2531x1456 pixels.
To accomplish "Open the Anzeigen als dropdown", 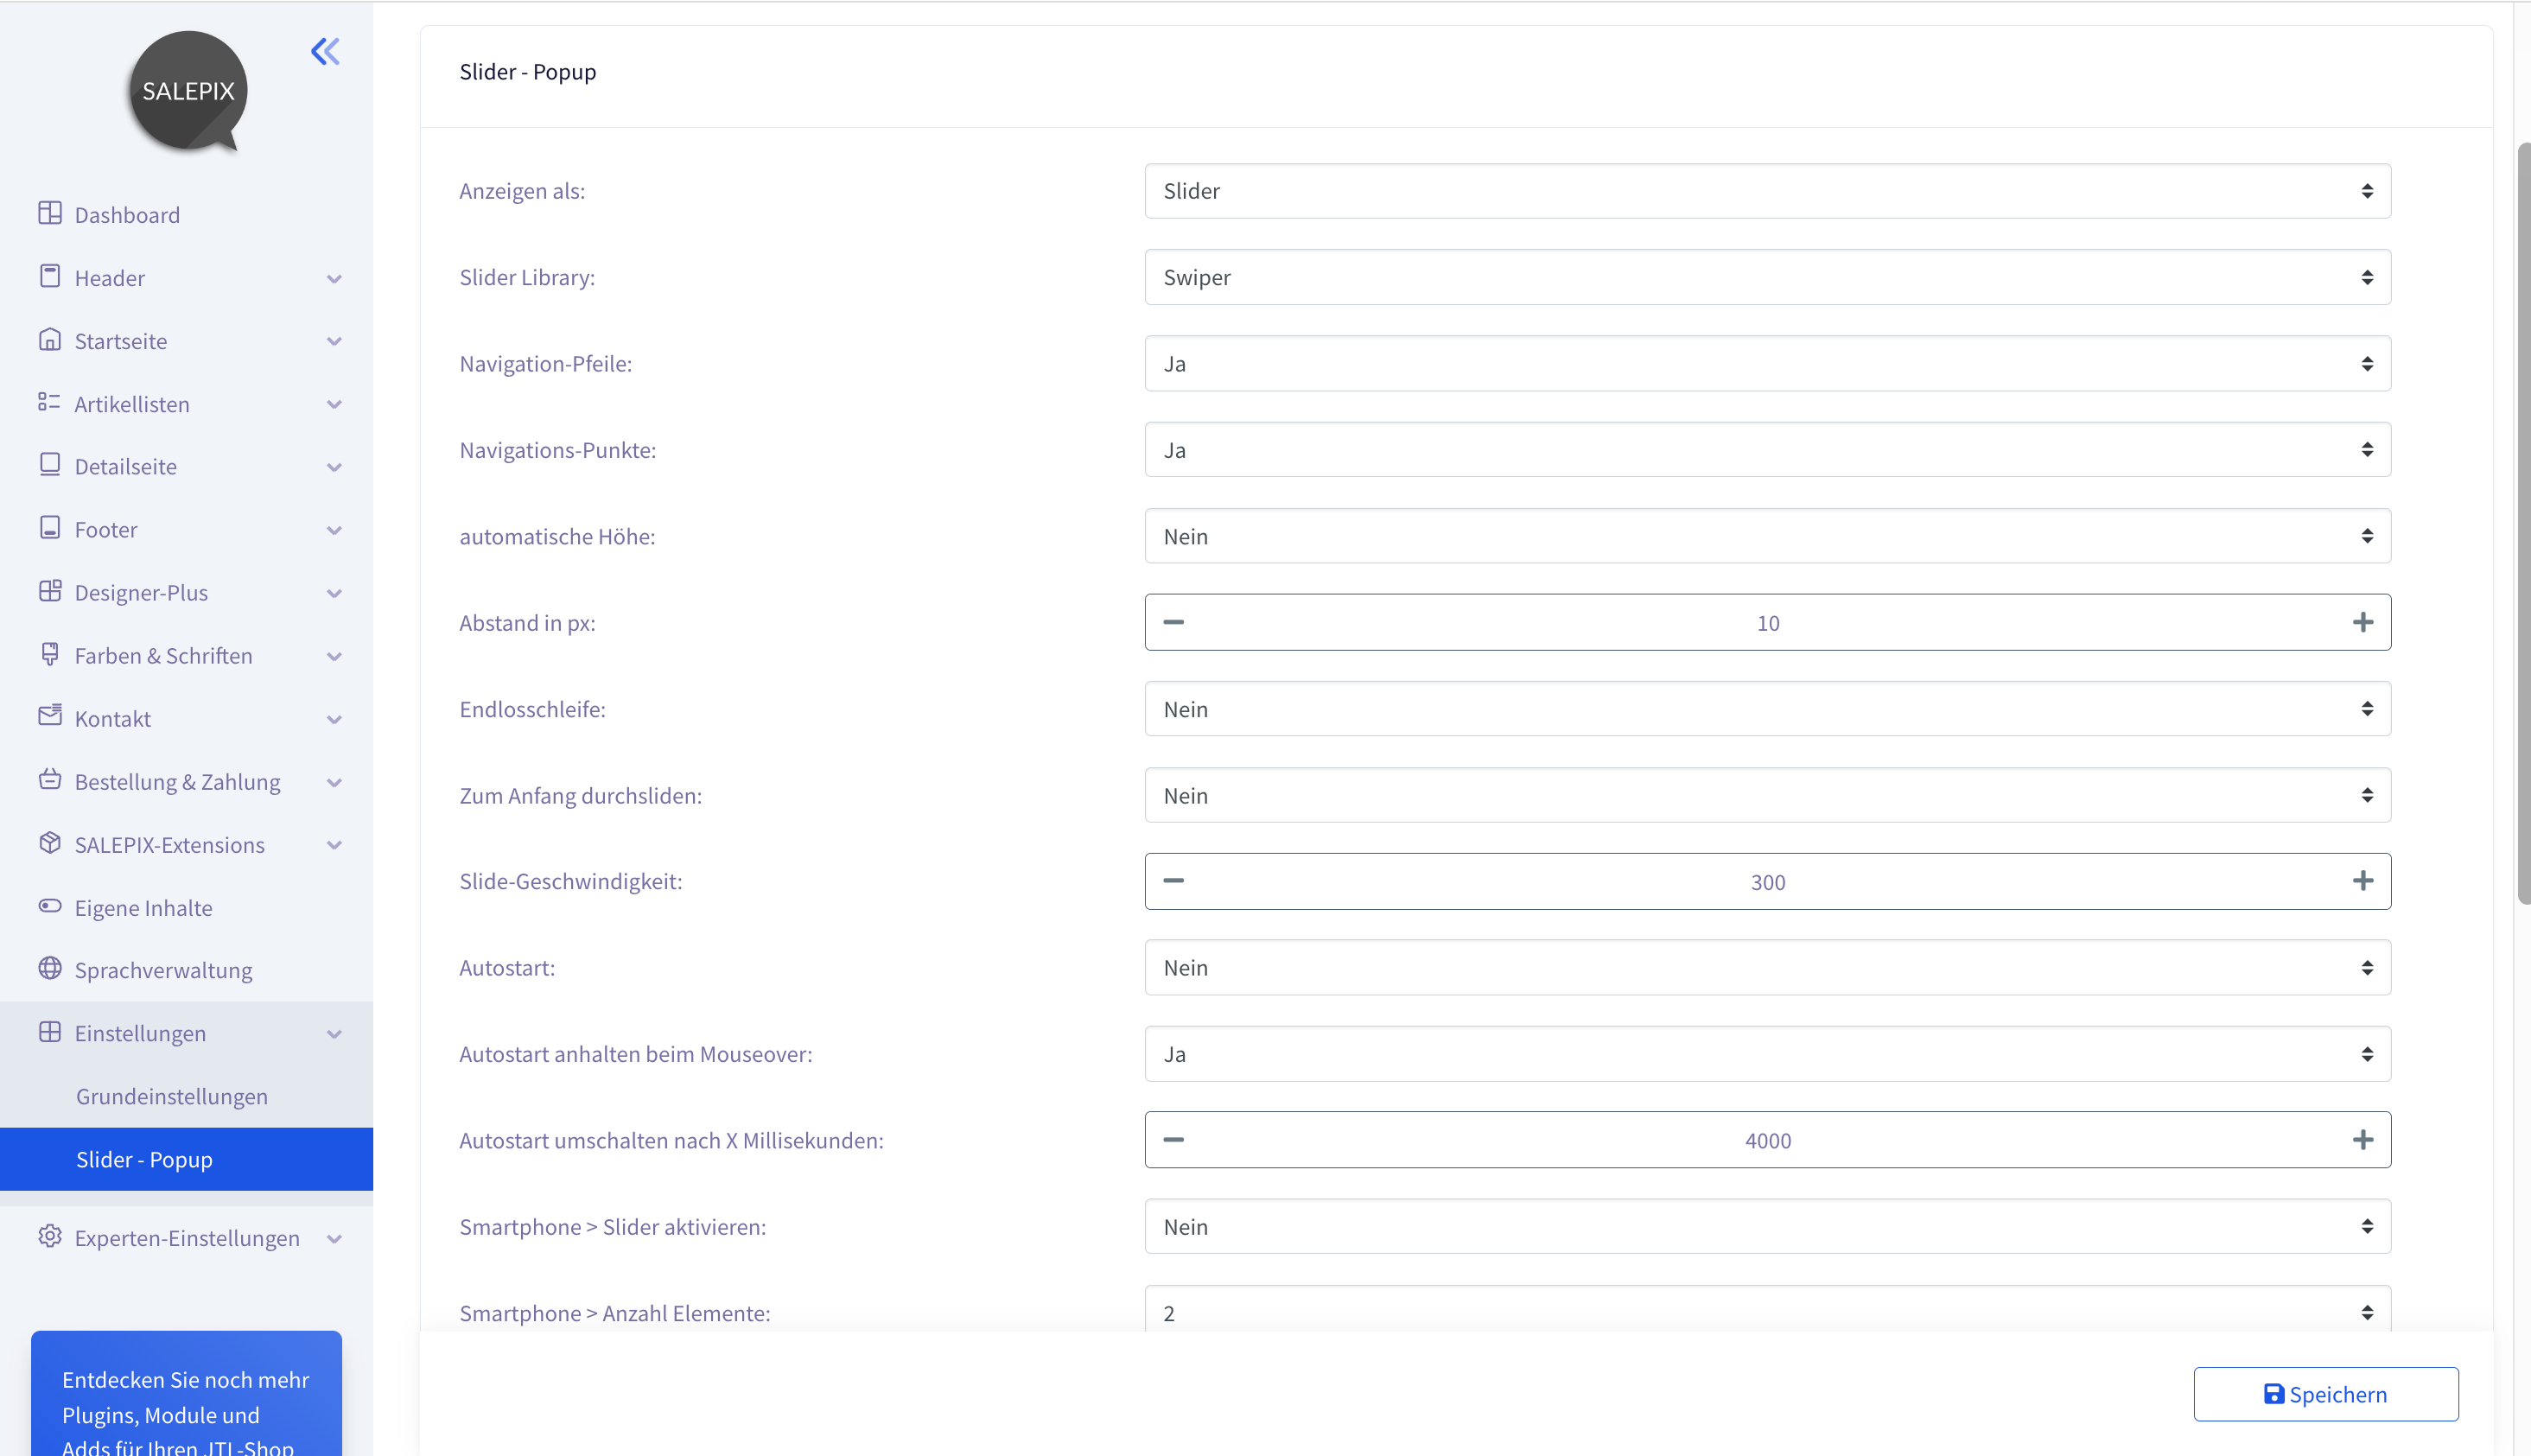I will pyautogui.click(x=1768, y=191).
